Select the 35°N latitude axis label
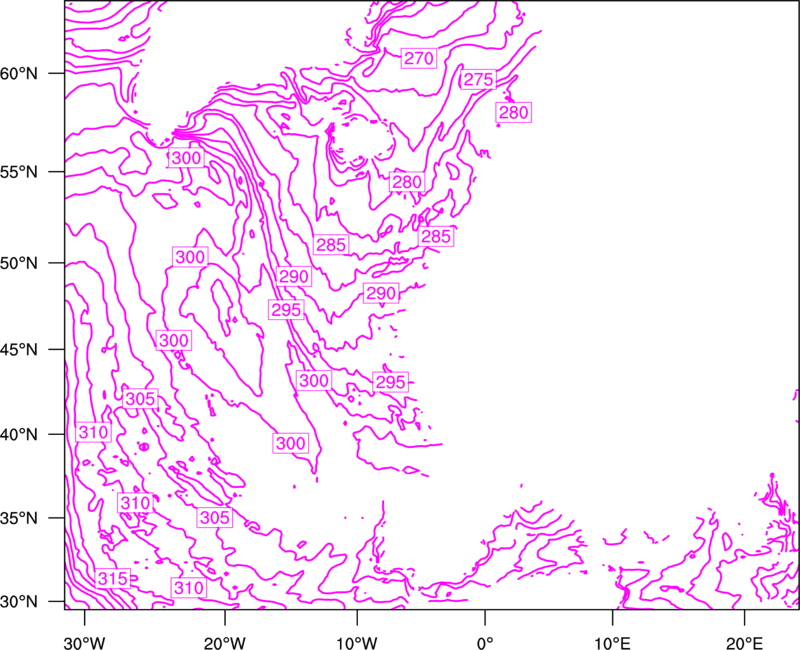Screen dimensions: 800x650 coord(19,518)
